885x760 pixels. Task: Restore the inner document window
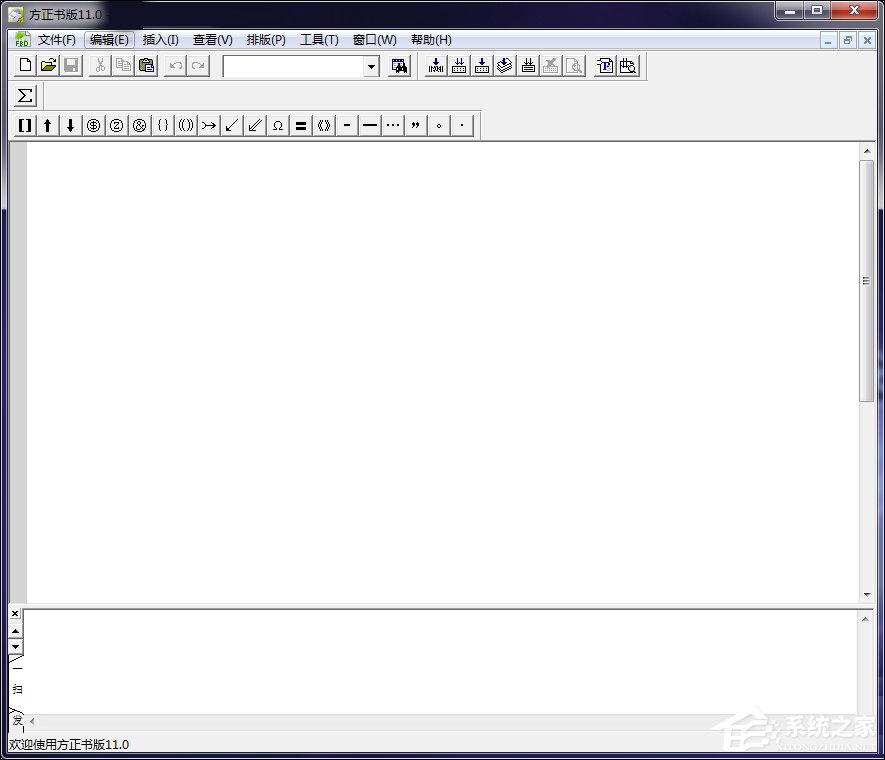click(847, 40)
